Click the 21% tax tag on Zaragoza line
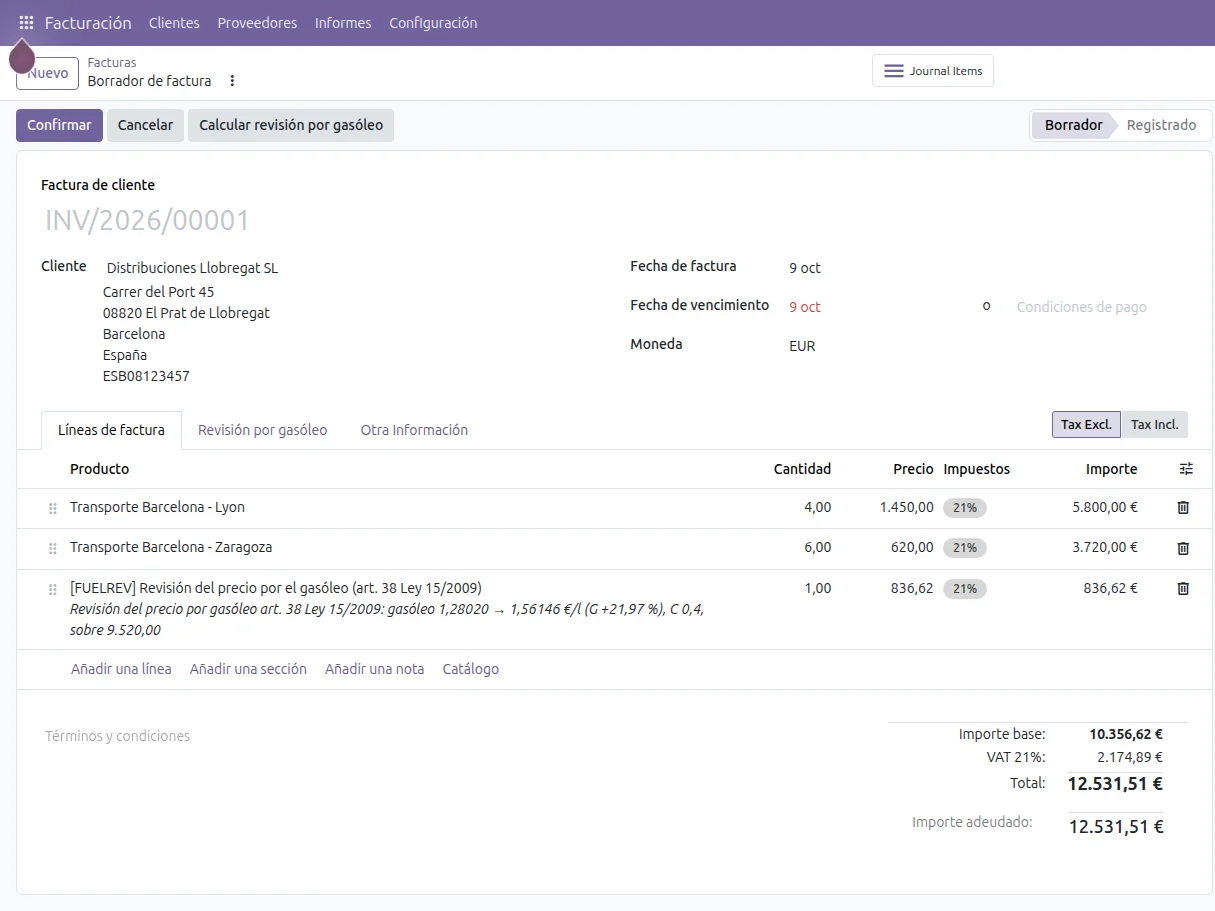This screenshot has width=1215, height=911. (964, 548)
